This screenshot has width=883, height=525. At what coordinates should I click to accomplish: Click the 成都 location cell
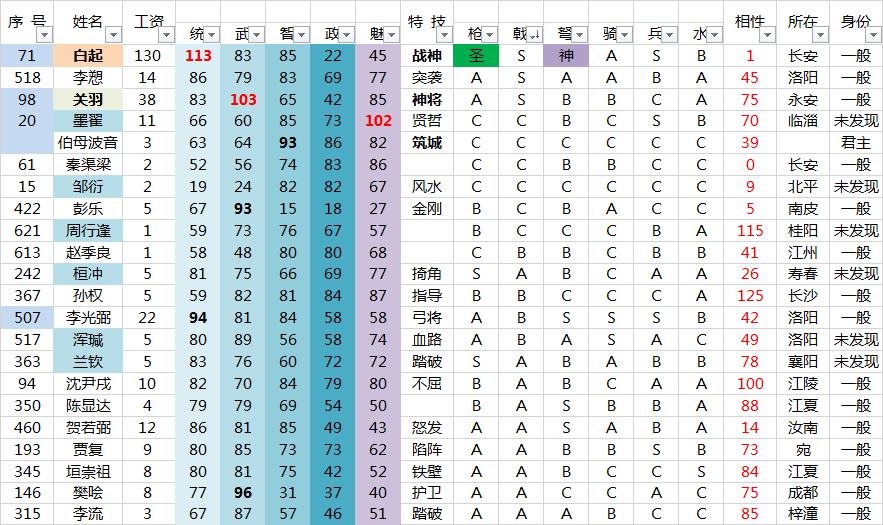(802, 493)
